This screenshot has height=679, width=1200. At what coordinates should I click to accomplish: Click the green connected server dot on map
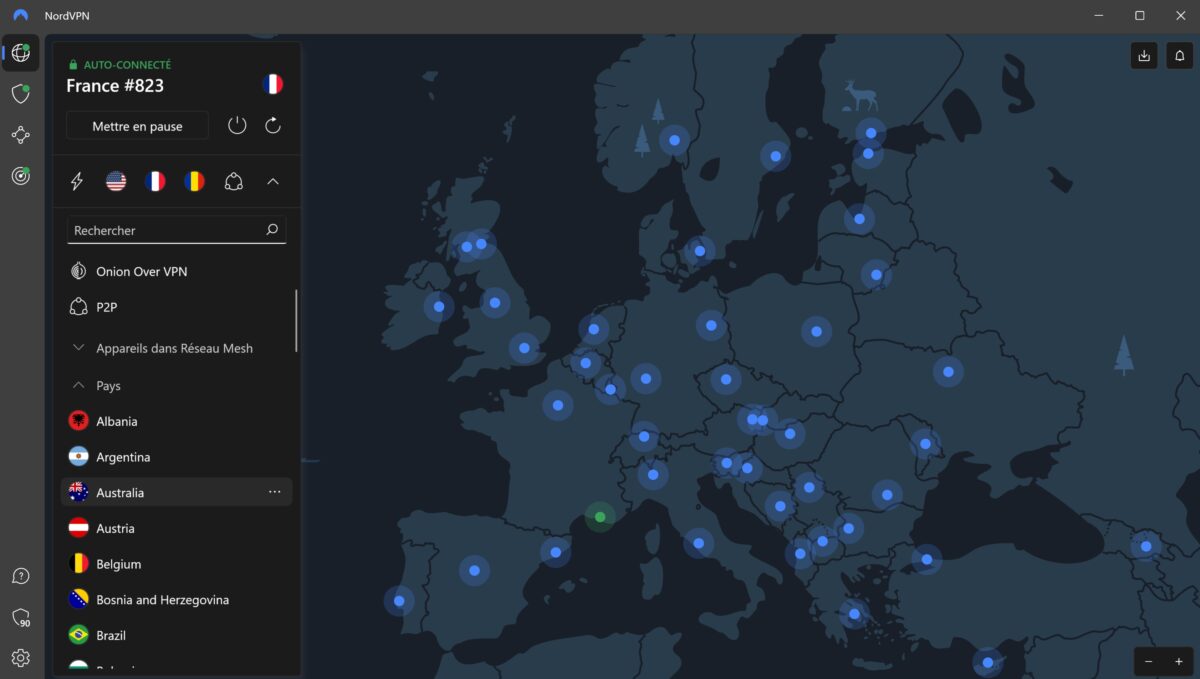click(600, 517)
